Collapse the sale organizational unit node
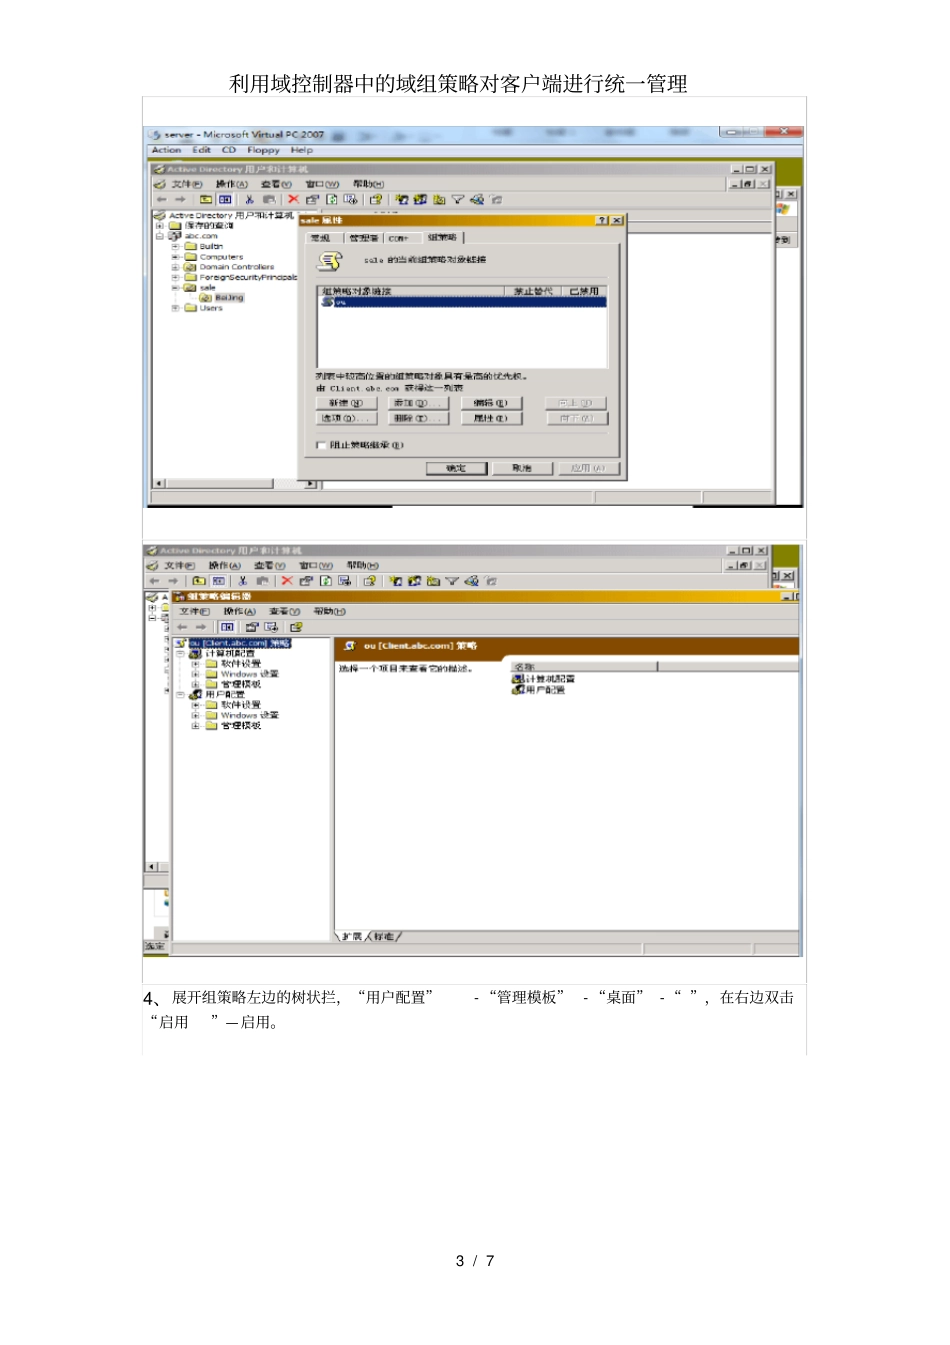The width and height of the screenshot is (950, 1345). [x=176, y=288]
